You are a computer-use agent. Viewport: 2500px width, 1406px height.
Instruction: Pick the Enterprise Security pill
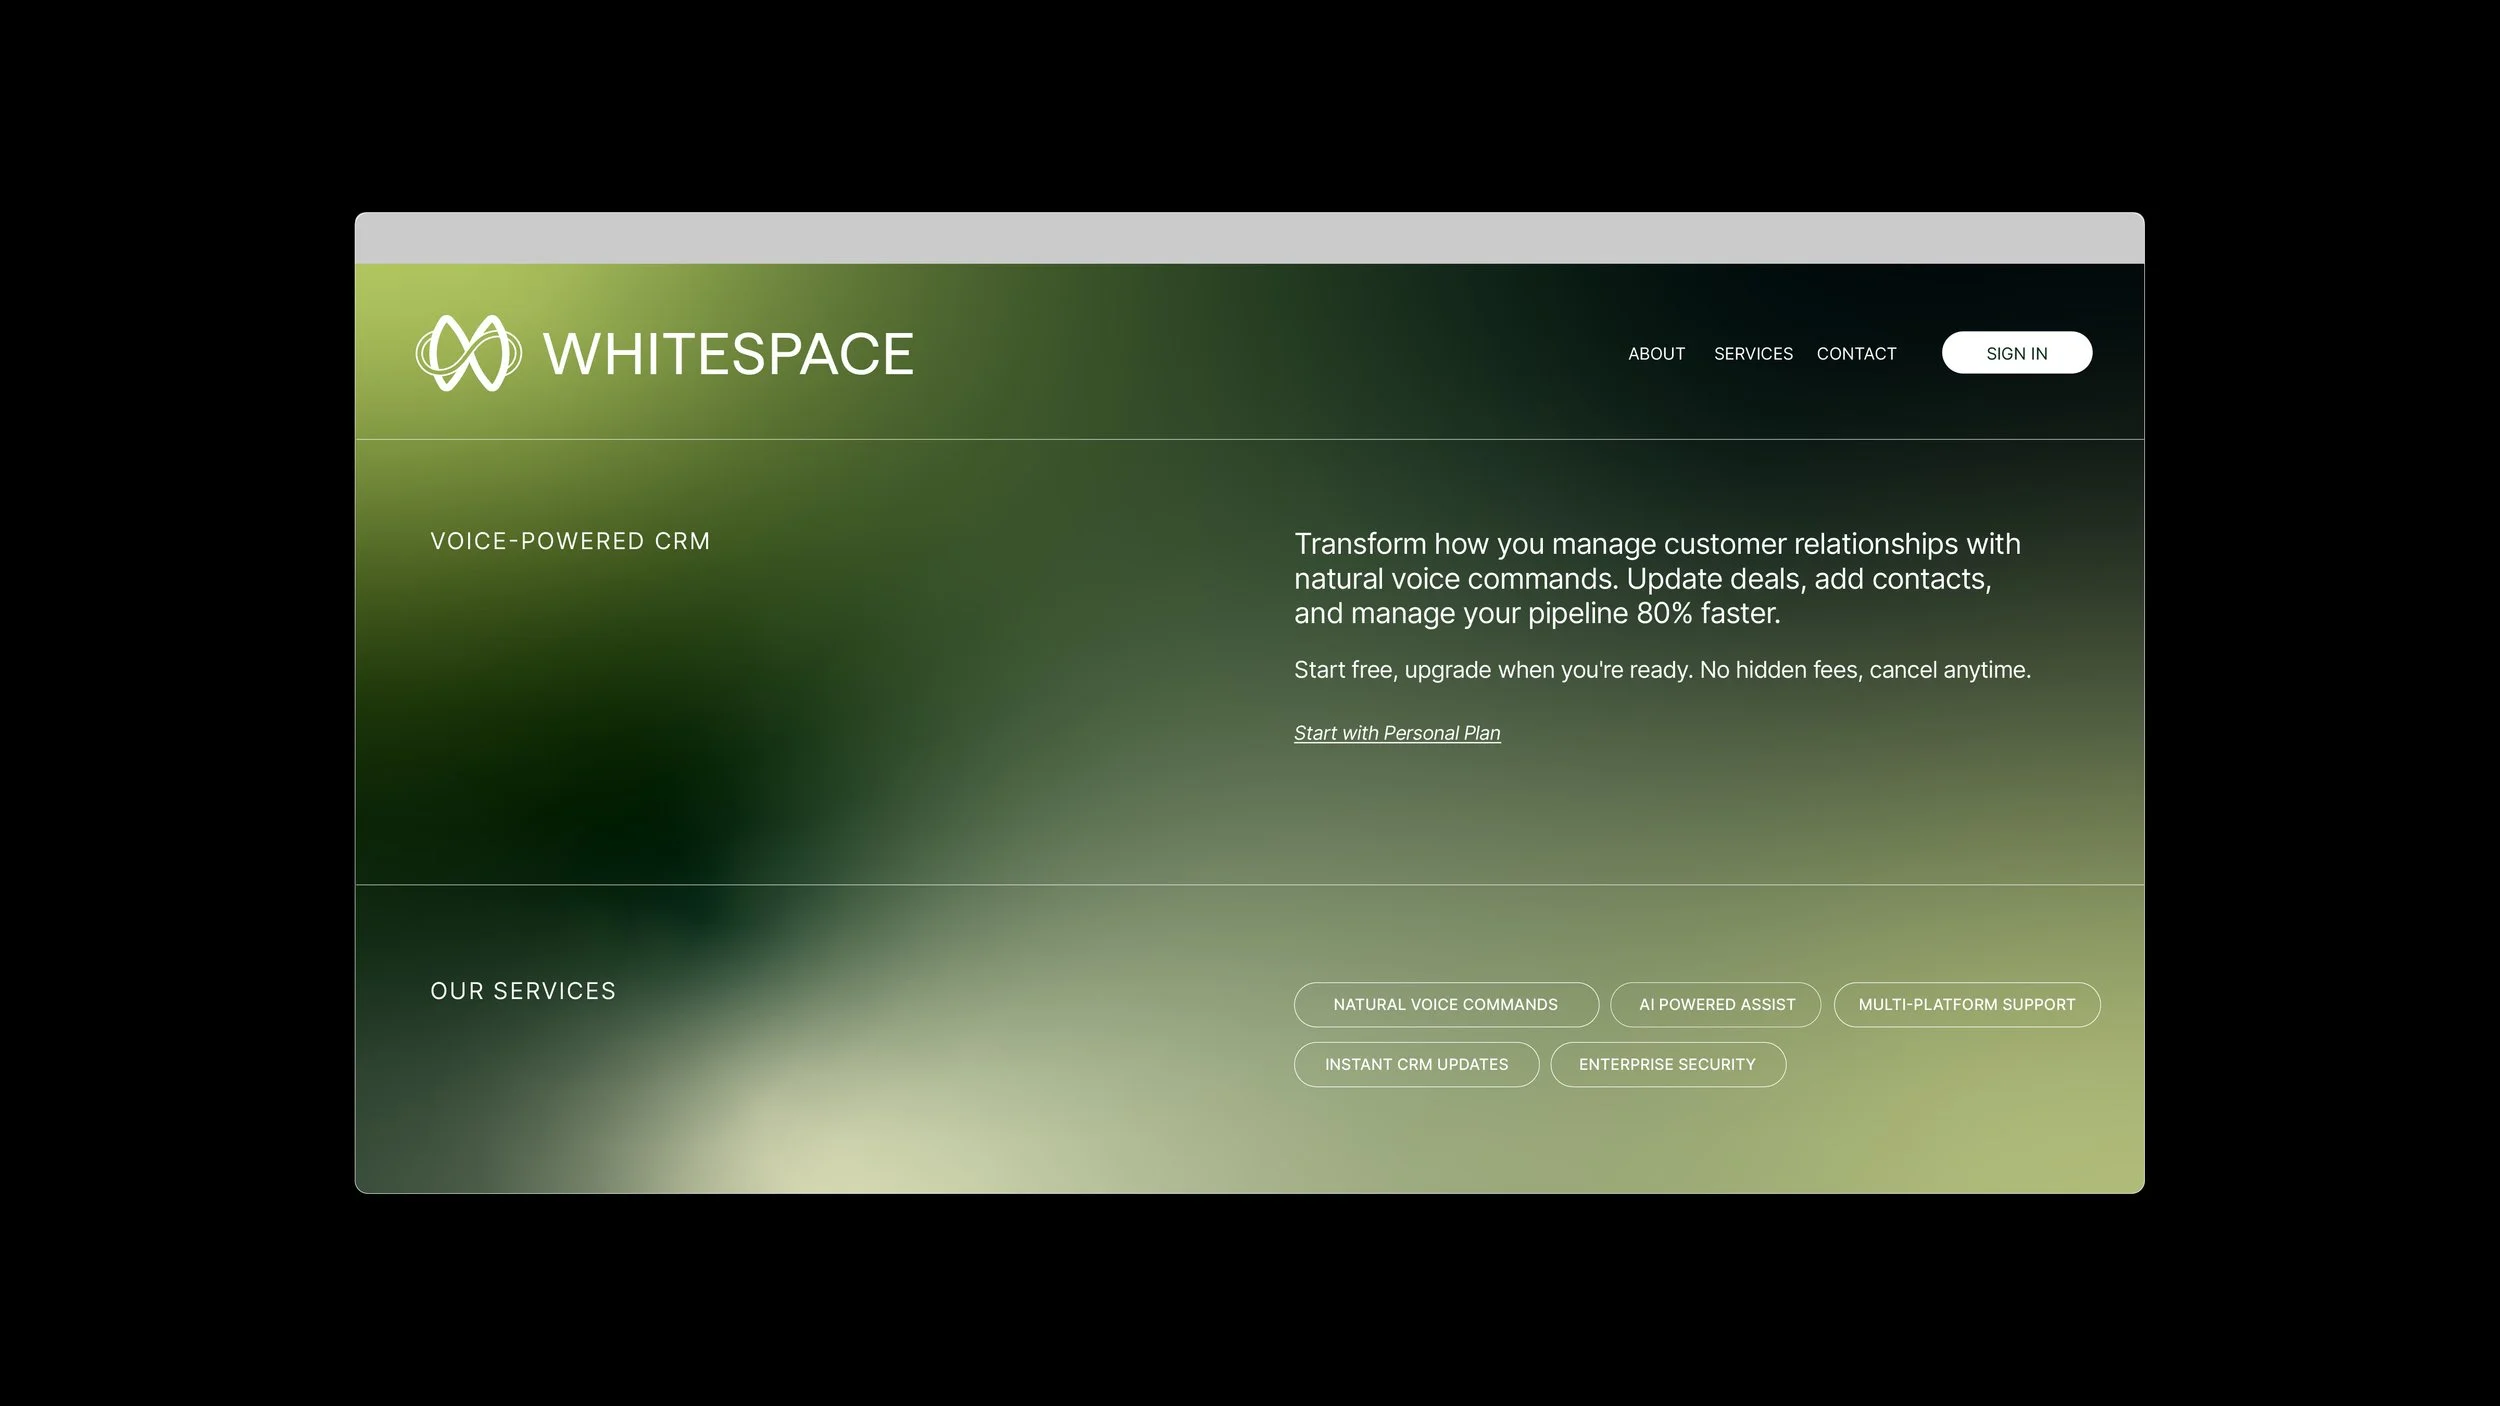1667,1064
